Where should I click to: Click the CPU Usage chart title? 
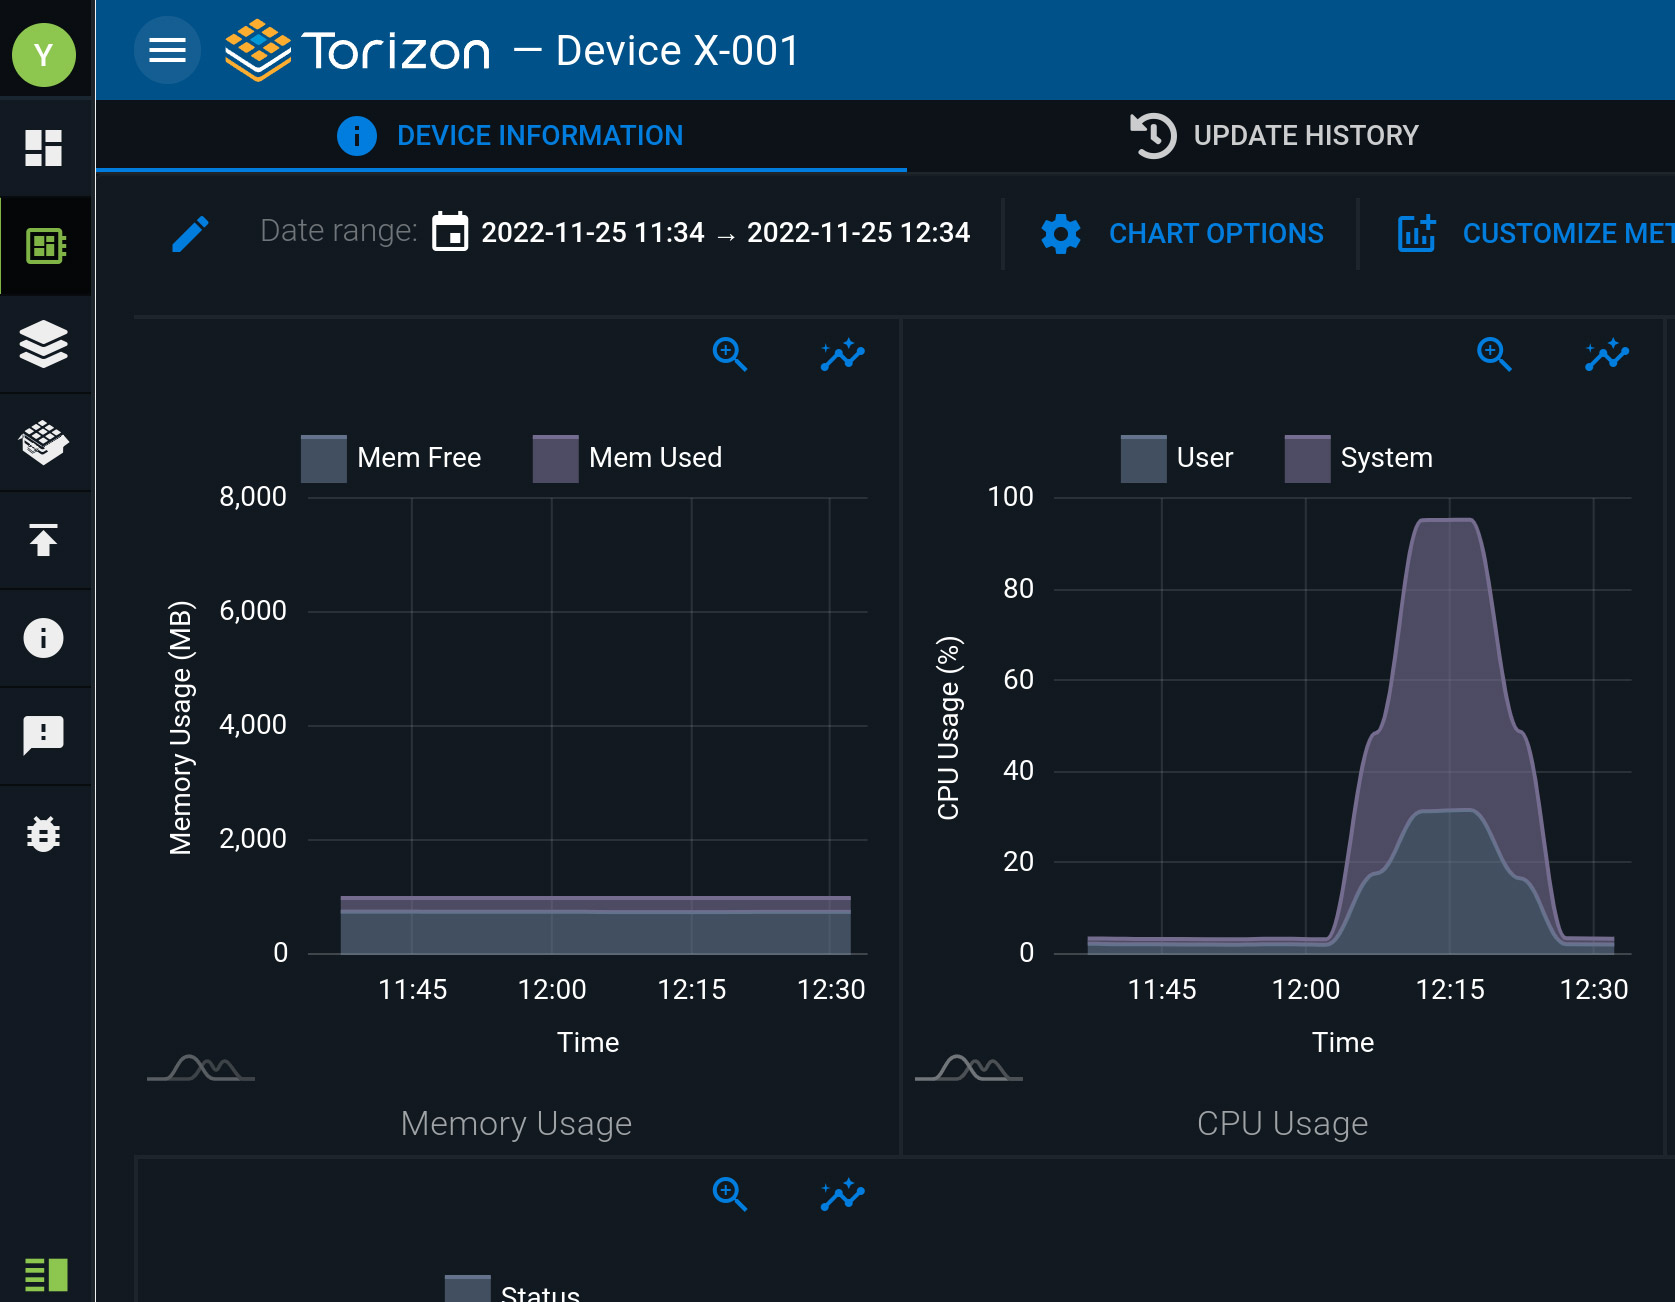[1283, 1124]
